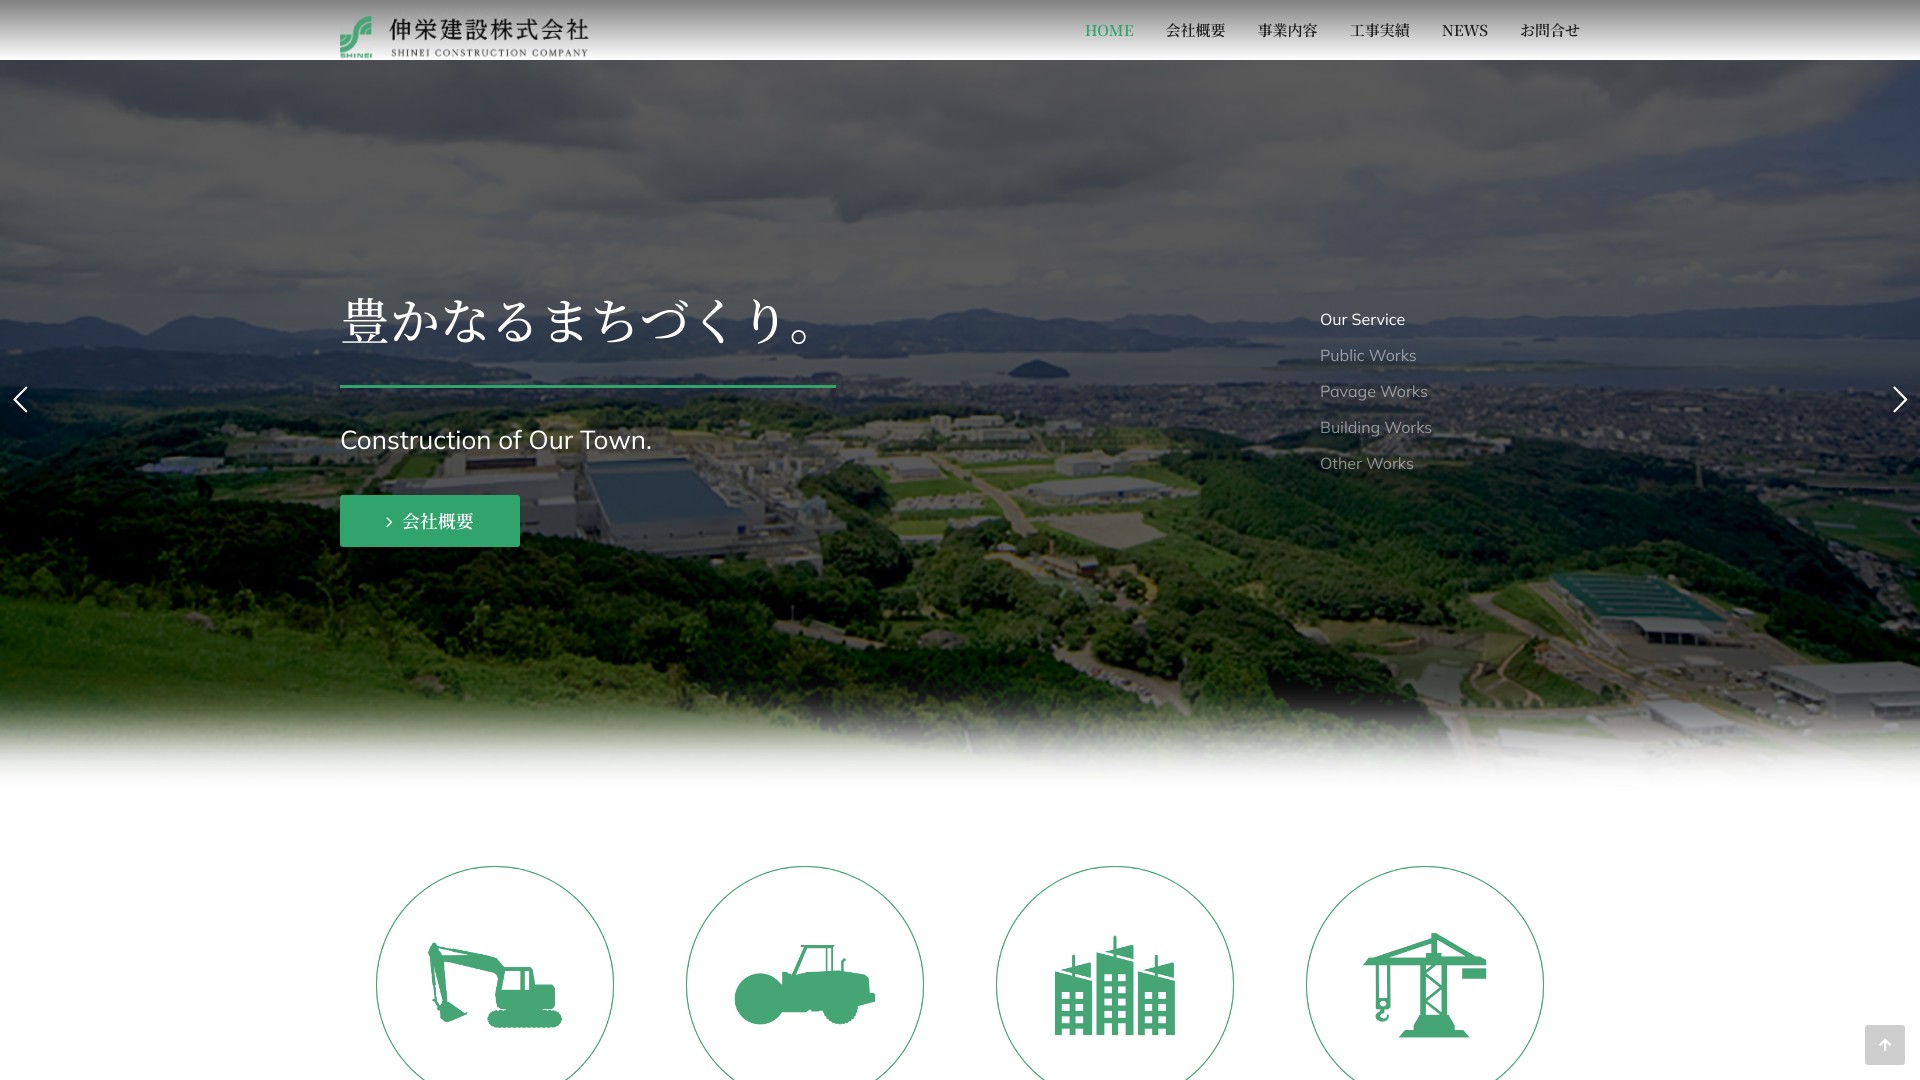Click the buildings icon circle
1920x1080 pixels.
point(1115,984)
